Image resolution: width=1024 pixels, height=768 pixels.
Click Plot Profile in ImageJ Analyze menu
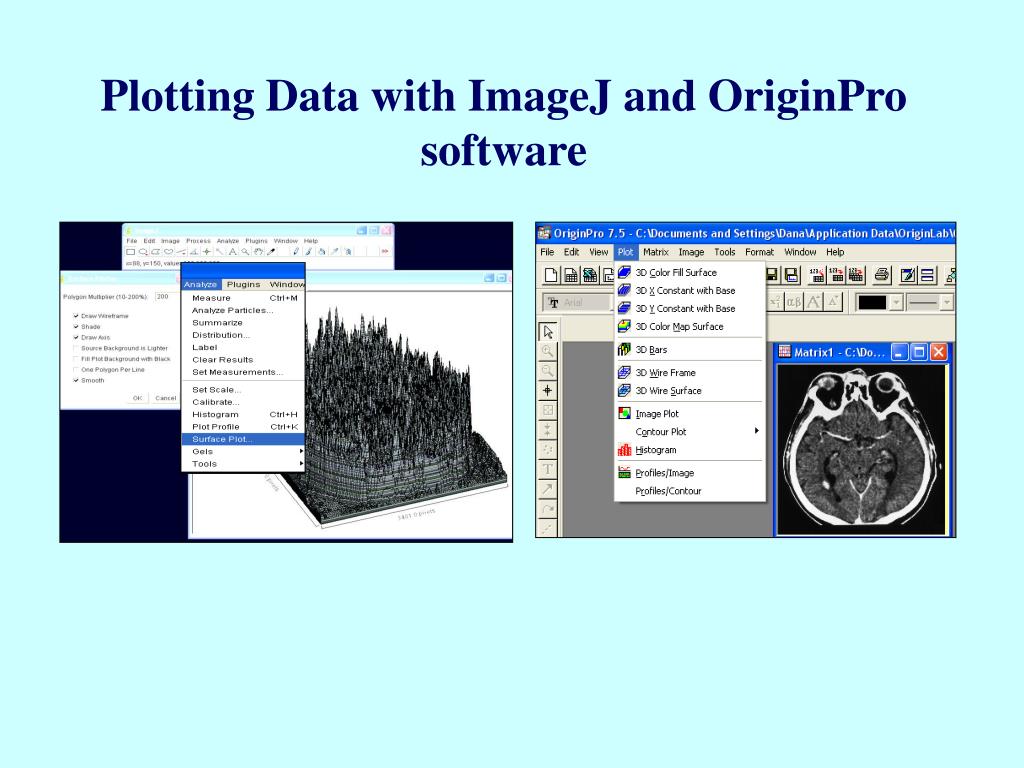(x=242, y=426)
